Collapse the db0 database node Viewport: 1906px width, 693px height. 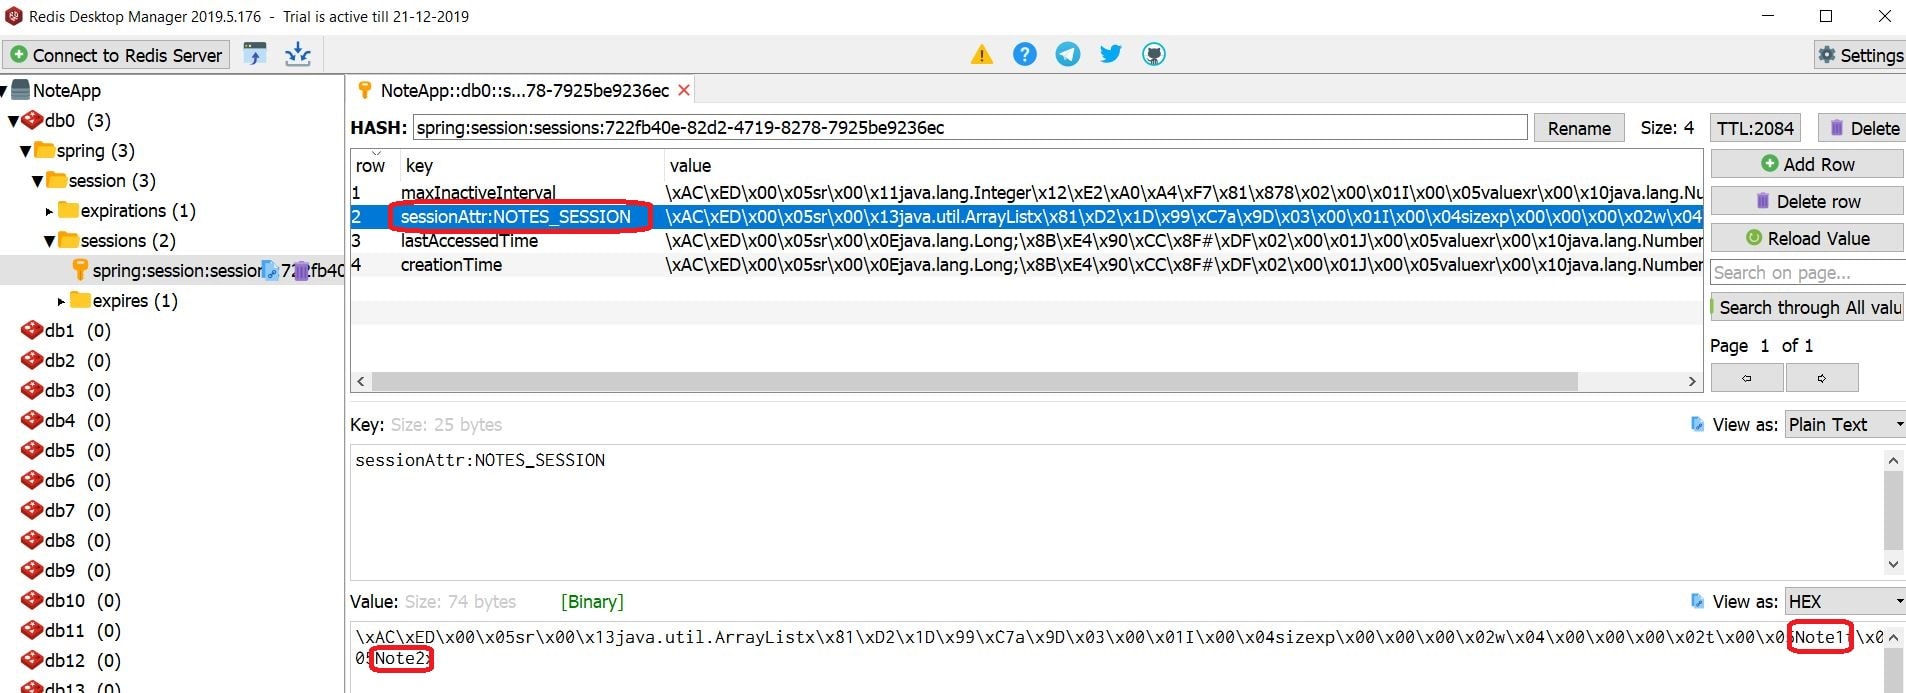point(14,121)
